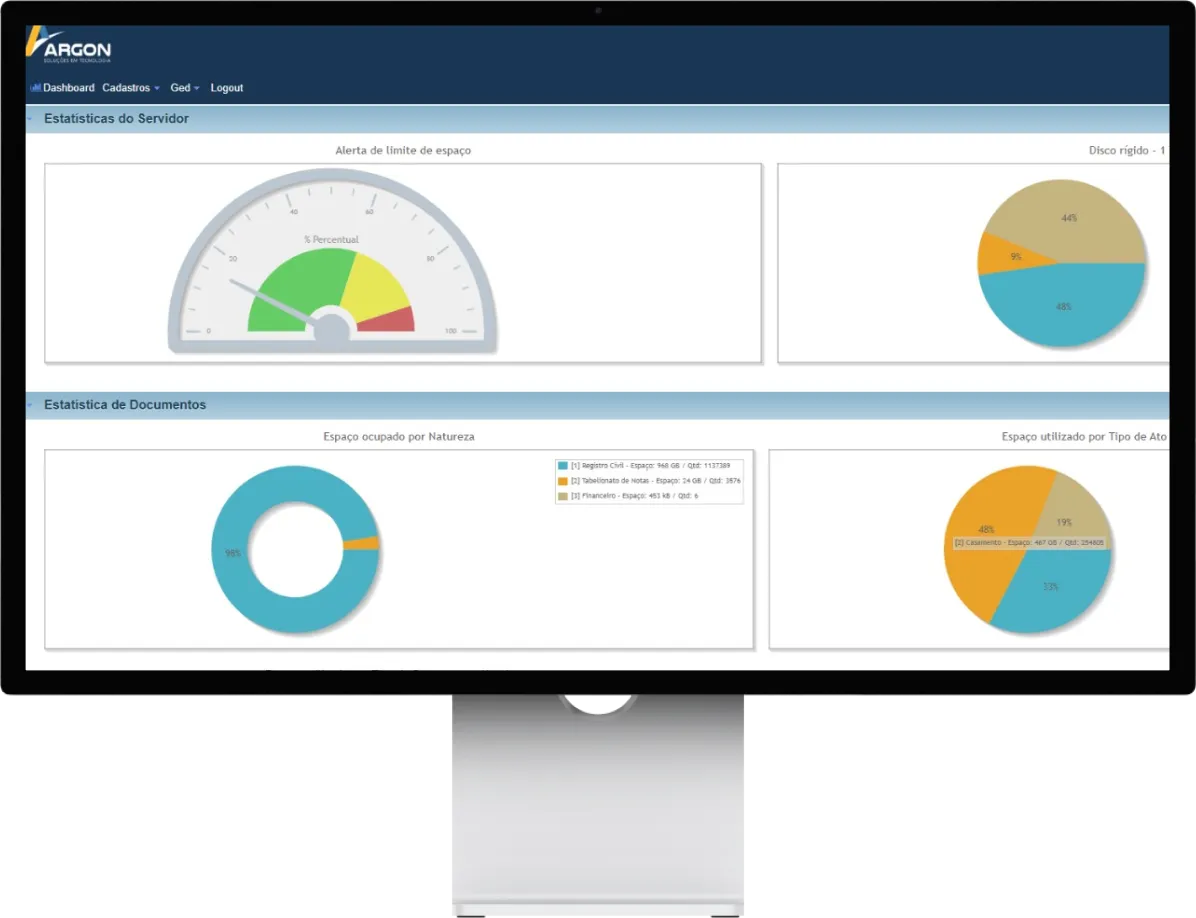The image size is (1196, 918).
Task: Click the 98% blue donut chart segment
Action: pyautogui.click(x=230, y=552)
